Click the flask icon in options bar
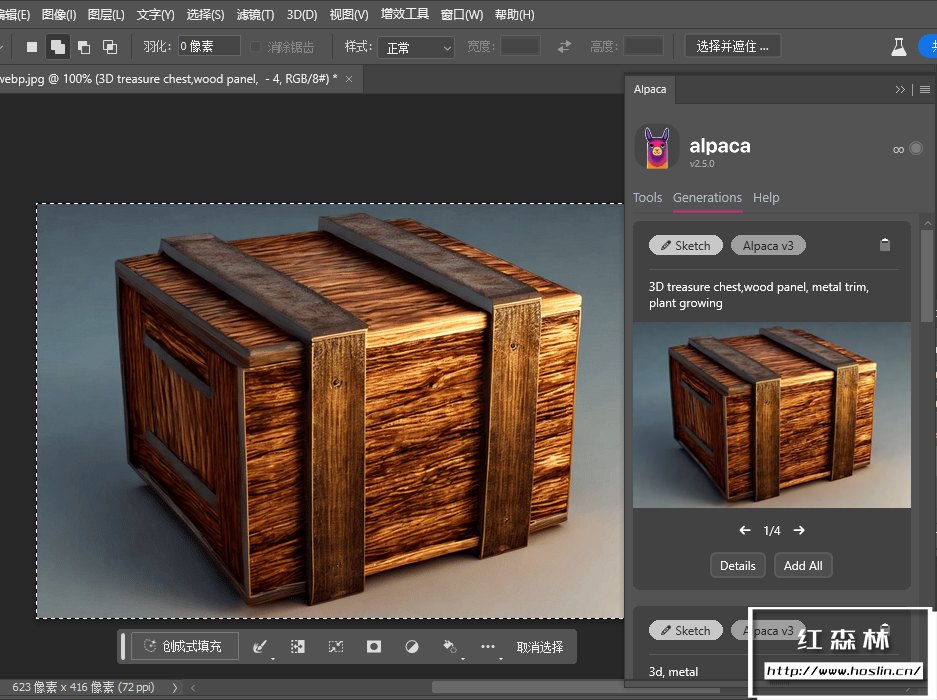 click(899, 47)
